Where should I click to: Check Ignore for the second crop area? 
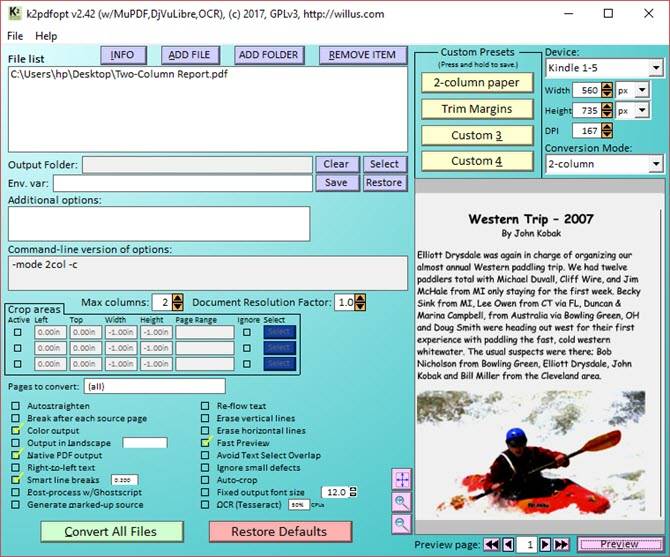(247, 348)
